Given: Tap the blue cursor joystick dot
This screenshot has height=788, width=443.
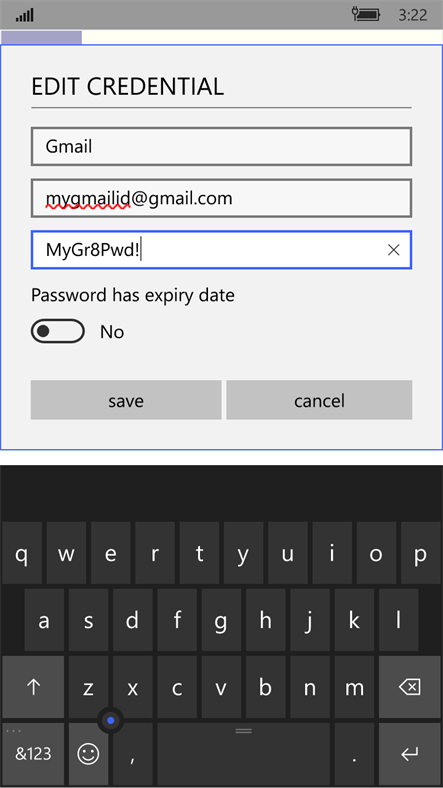Looking at the screenshot, I should pyautogui.click(x=111, y=721).
